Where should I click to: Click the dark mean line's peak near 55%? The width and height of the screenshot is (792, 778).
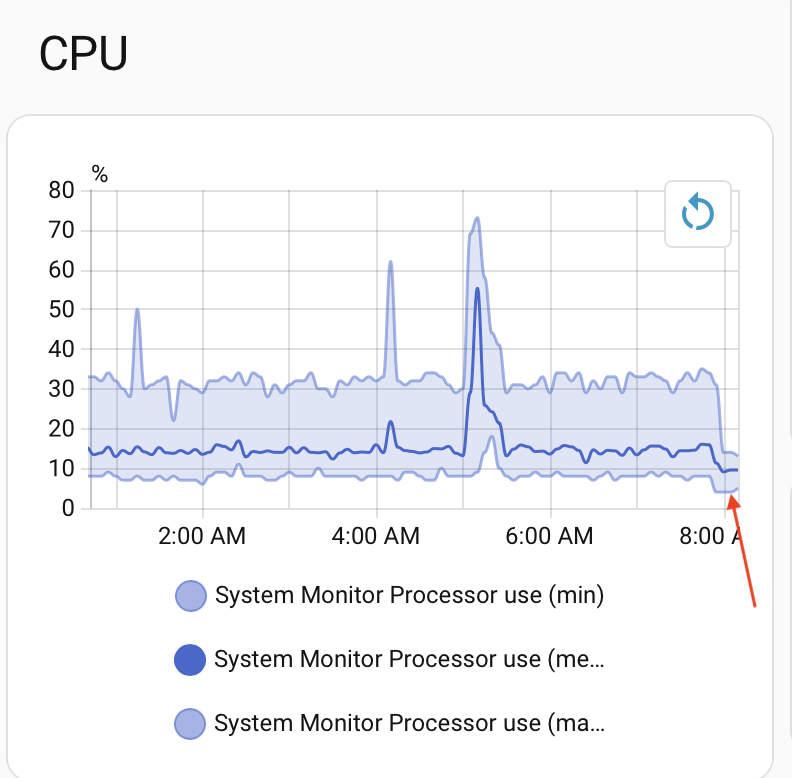(x=477, y=289)
